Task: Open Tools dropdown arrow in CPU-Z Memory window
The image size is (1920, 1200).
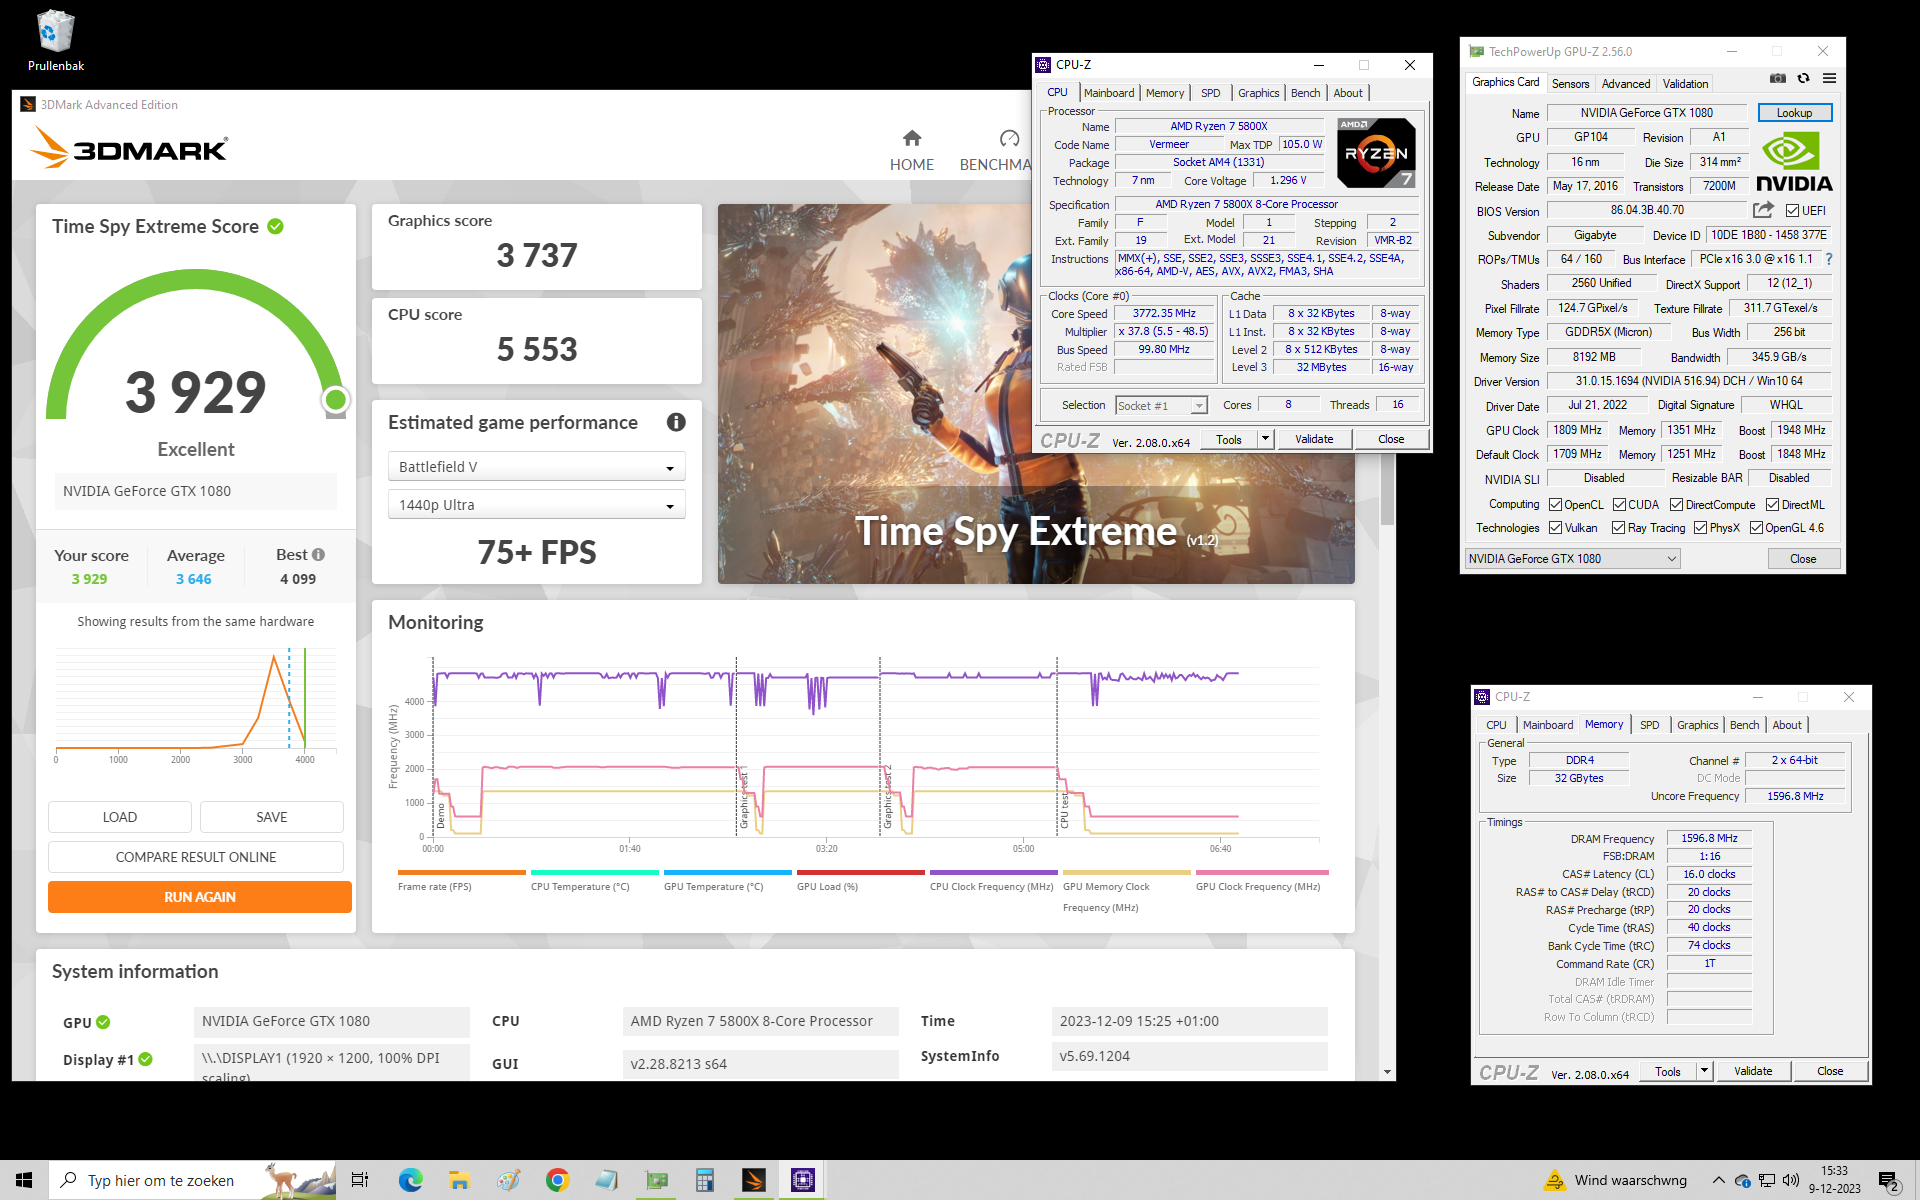Action: (1704, 1071)
